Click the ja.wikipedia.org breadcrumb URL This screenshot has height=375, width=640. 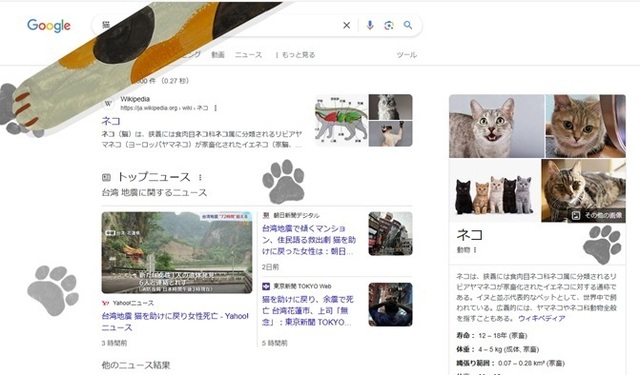(164, 108)
